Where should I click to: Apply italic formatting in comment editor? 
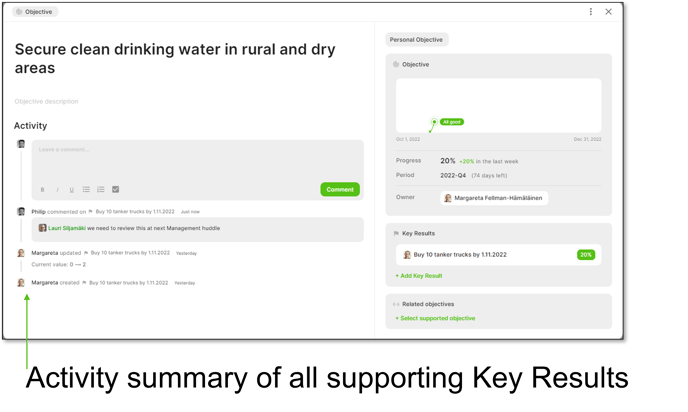[57, 190]
